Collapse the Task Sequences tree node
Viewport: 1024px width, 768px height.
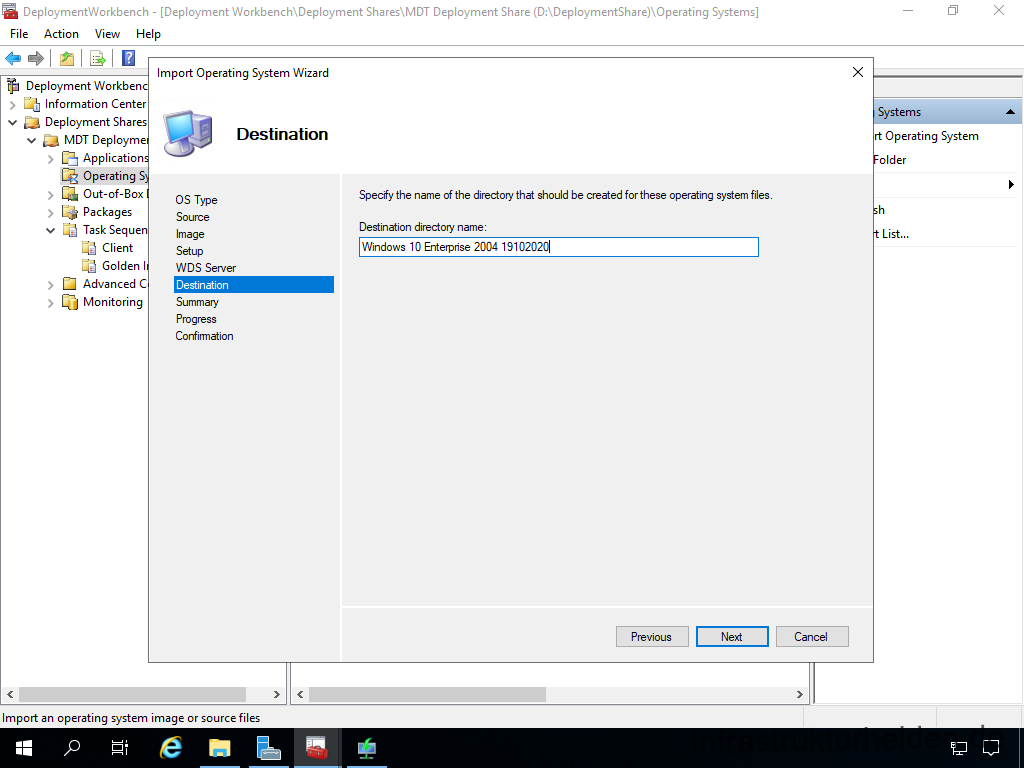(x=50, y=230)
